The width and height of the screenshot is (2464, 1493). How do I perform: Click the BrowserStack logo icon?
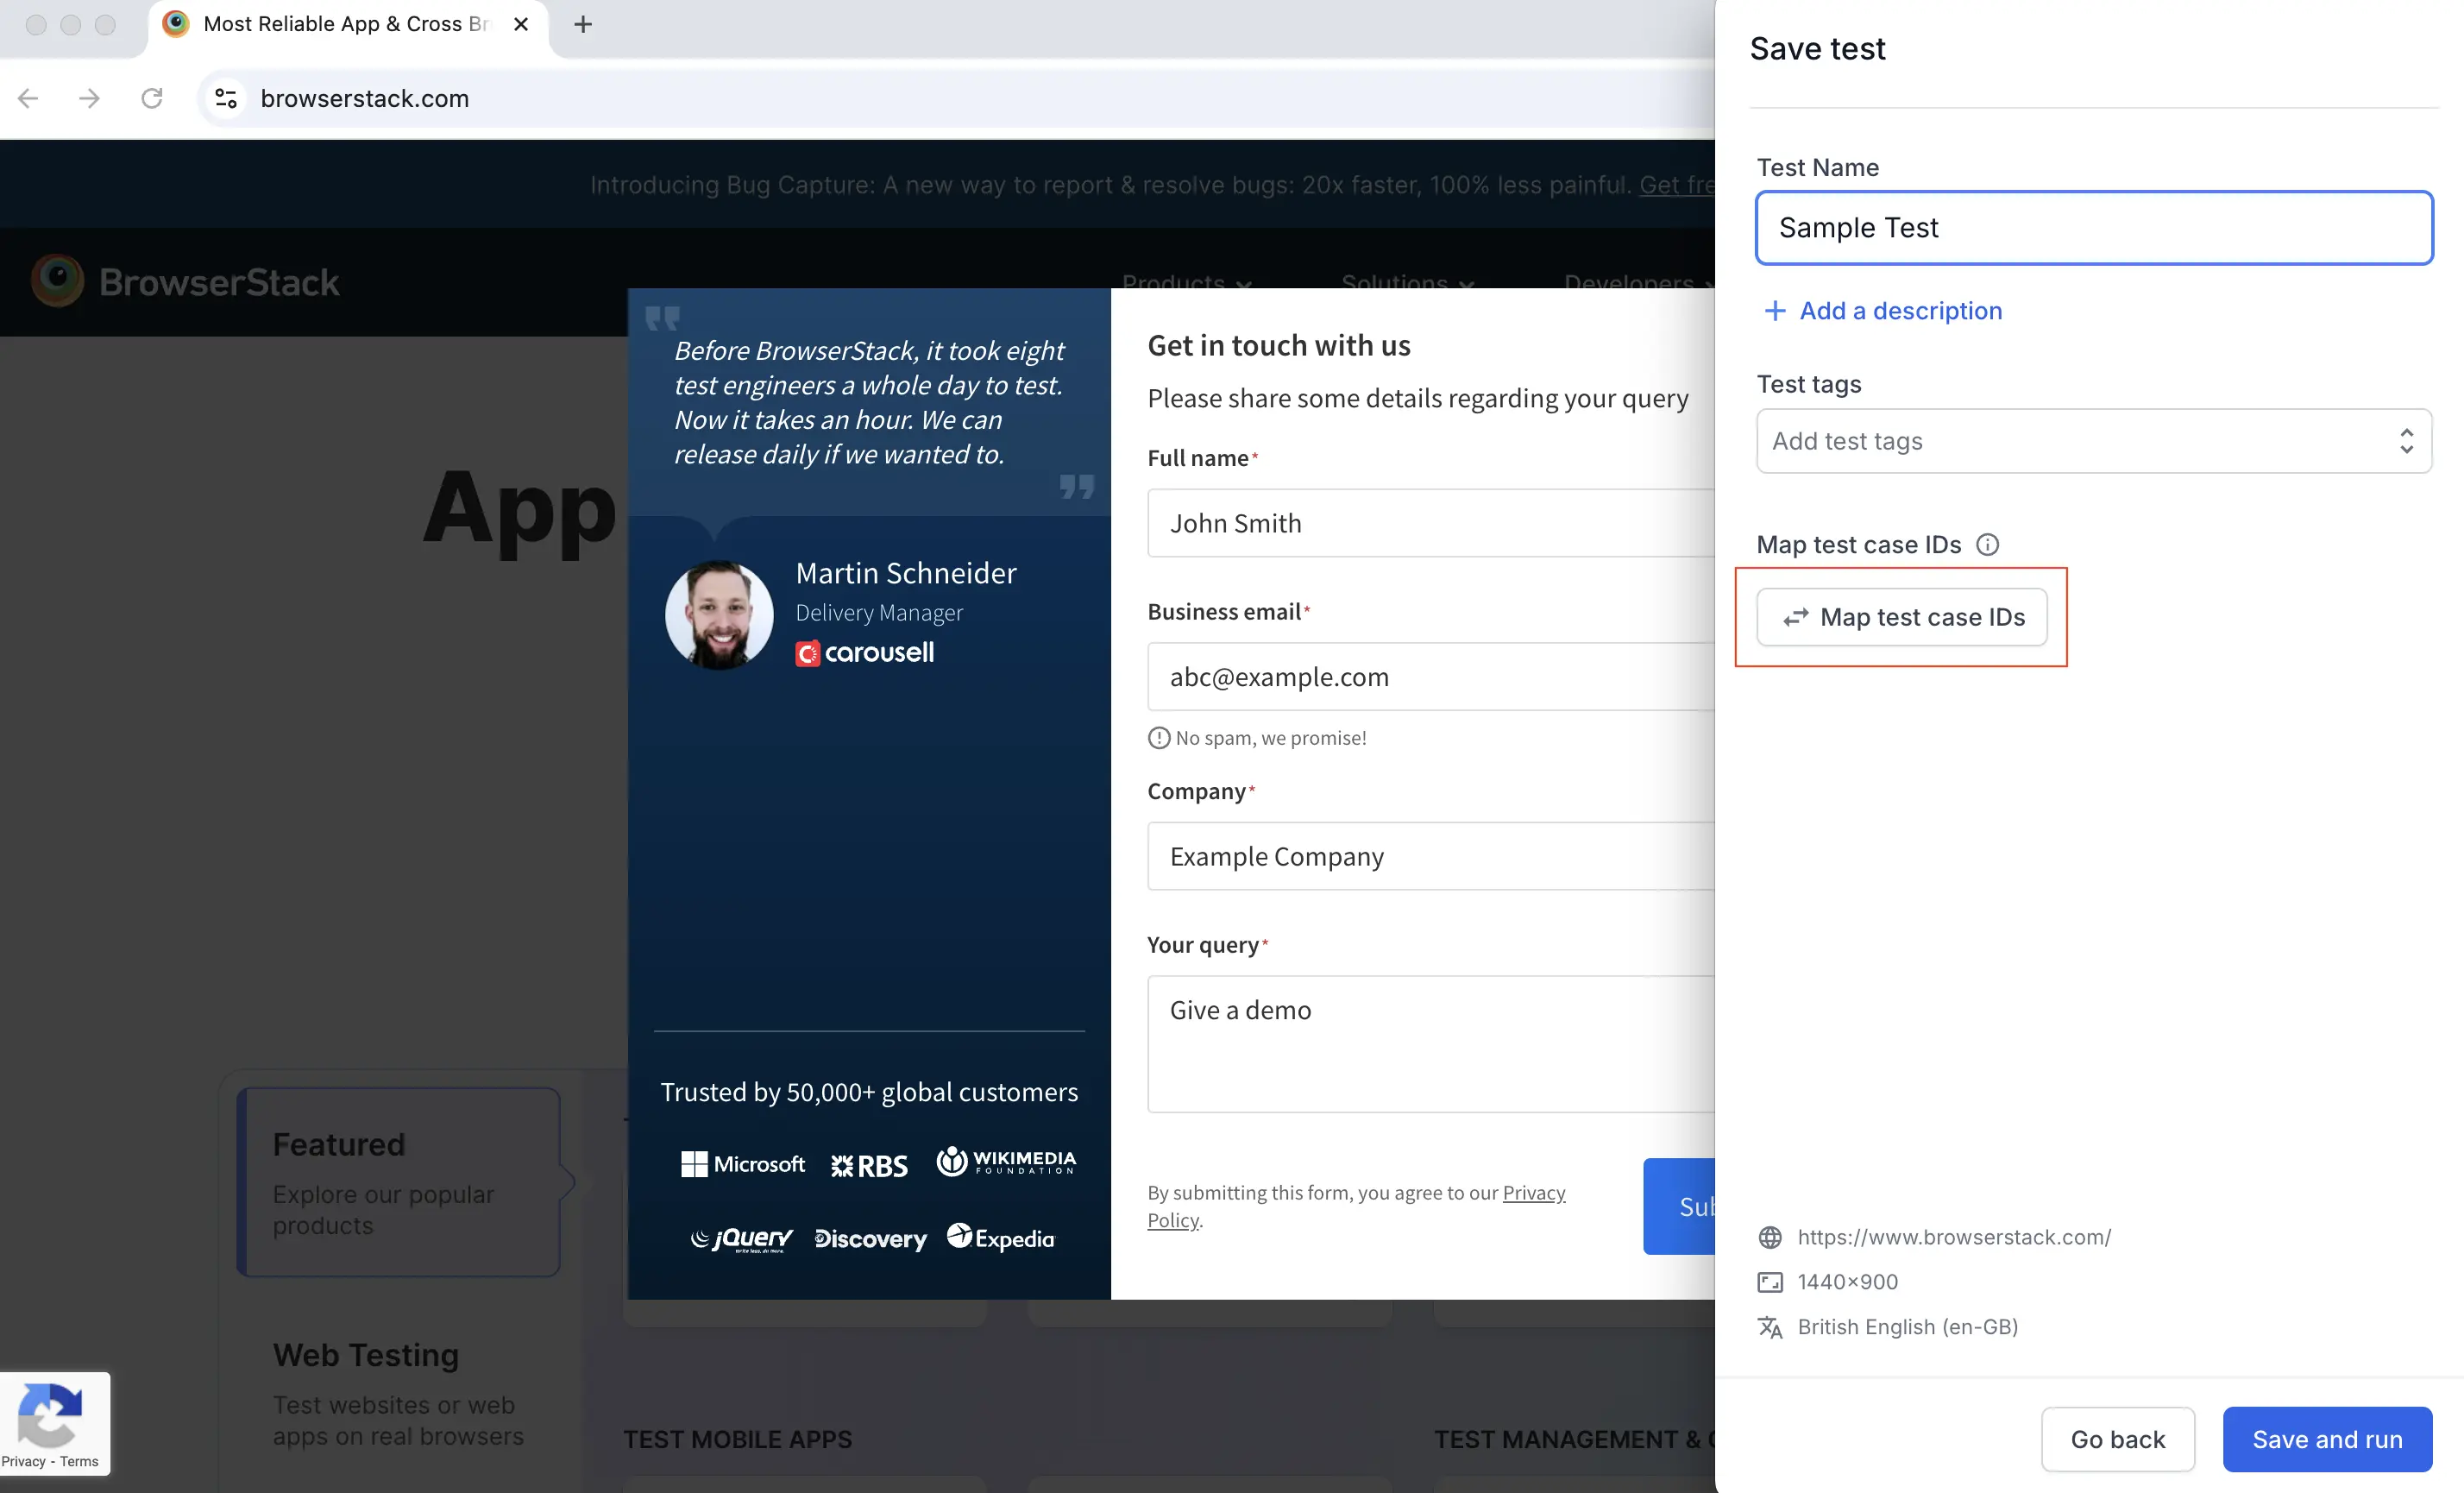coord(58,280)
